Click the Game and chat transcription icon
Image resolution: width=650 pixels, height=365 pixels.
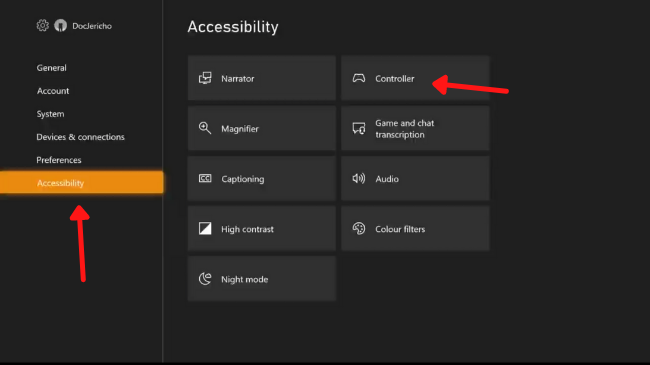coord(359,128)
